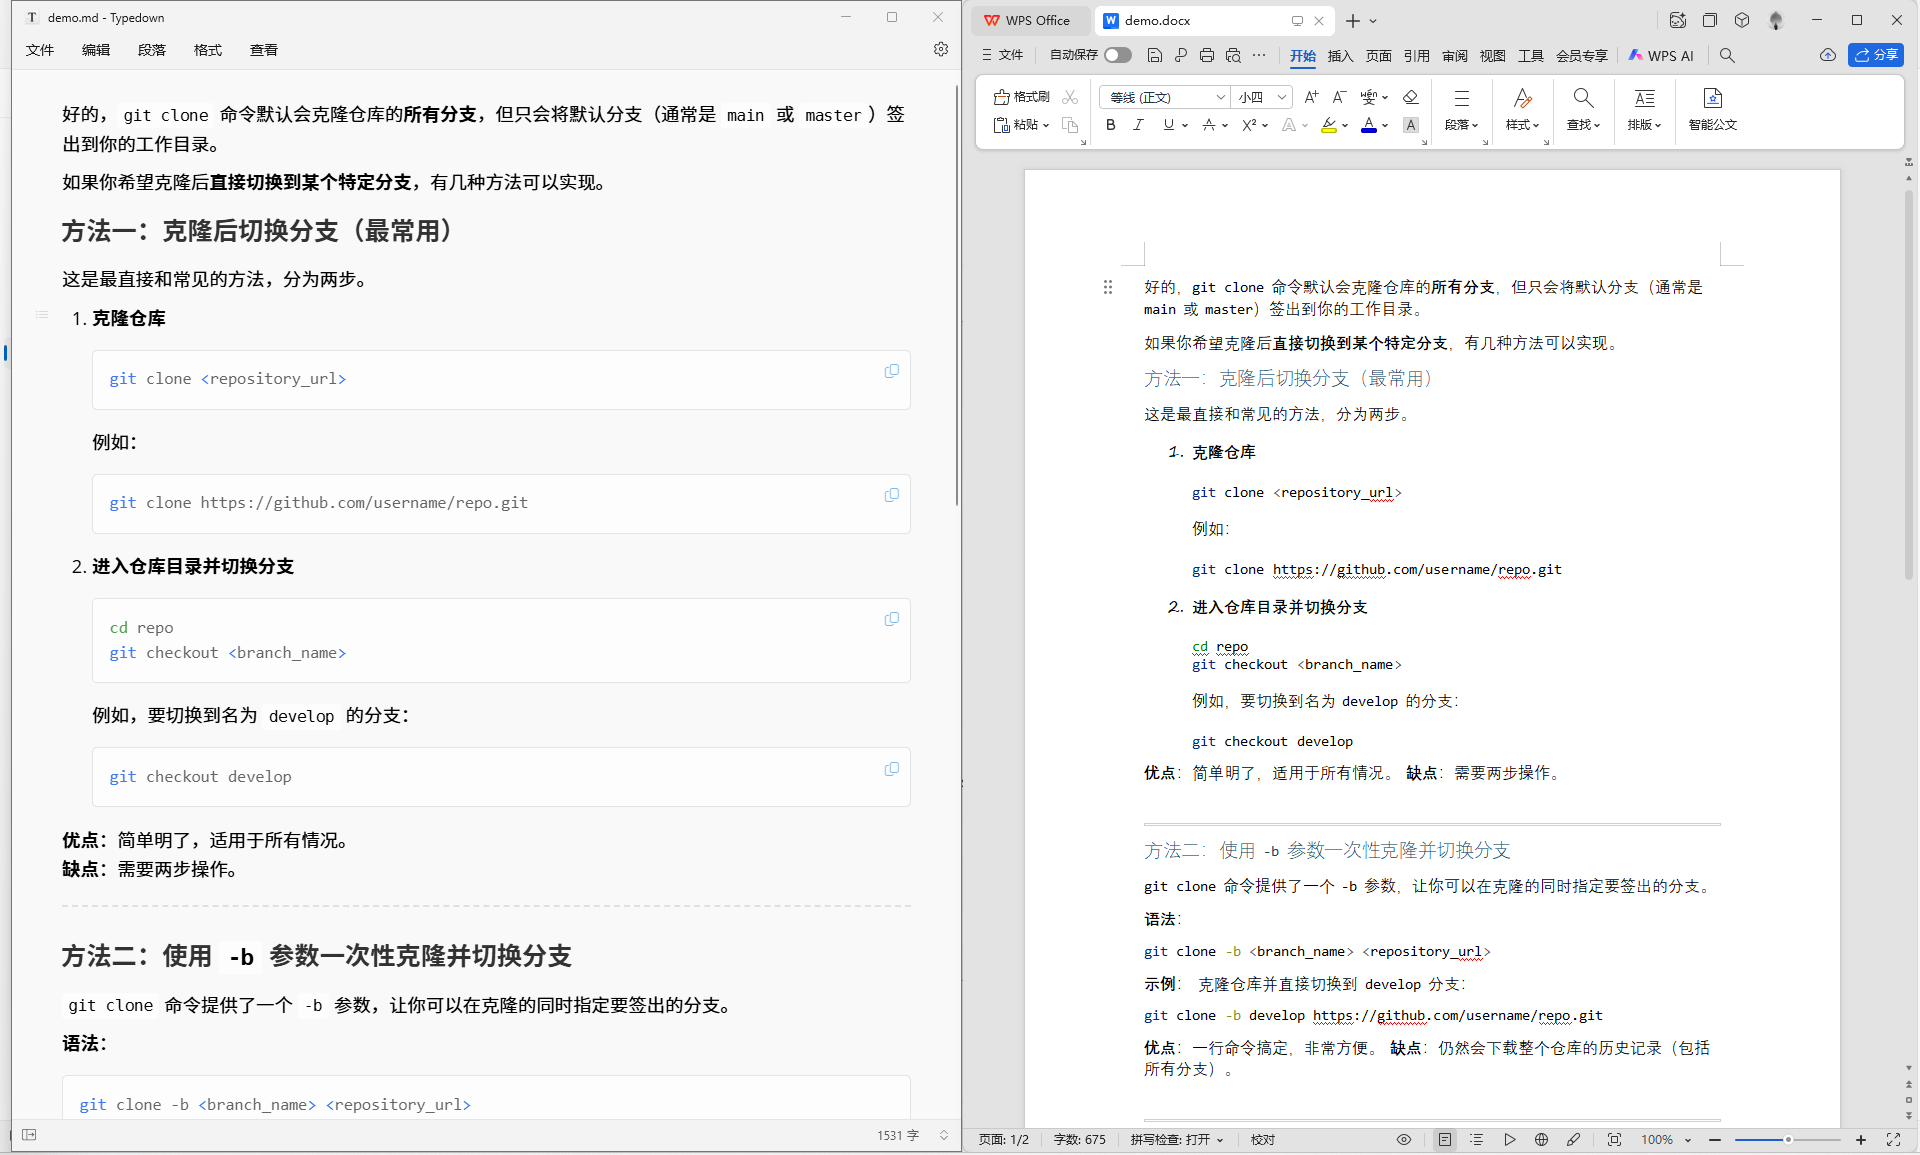Click the font color red A swatch

1368,125
